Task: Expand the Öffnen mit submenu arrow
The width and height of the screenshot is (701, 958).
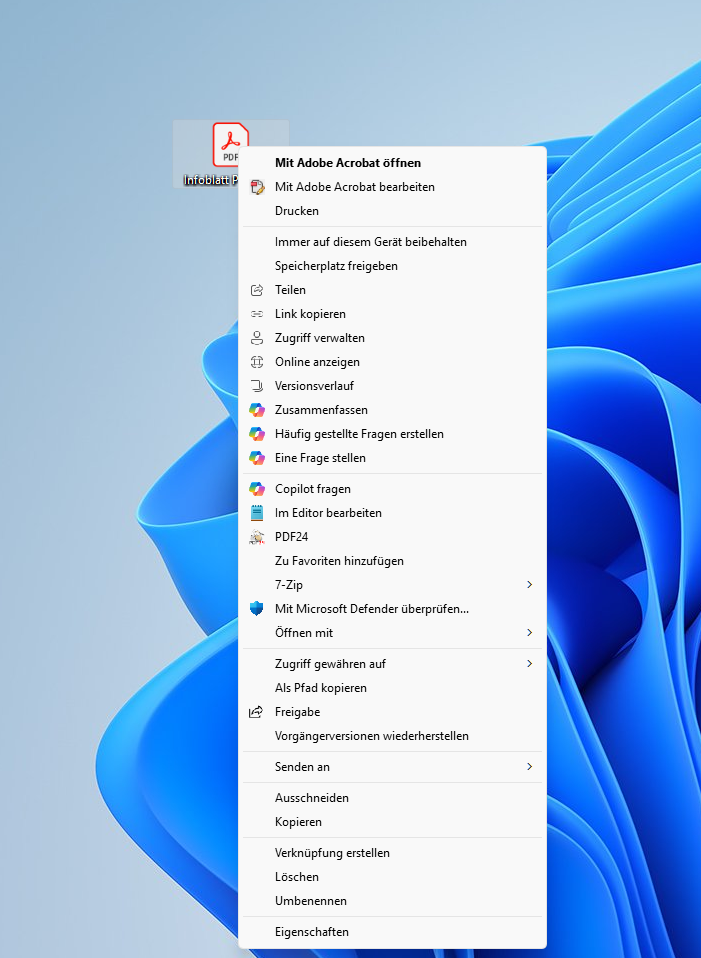Action: [x=529, y=632]
